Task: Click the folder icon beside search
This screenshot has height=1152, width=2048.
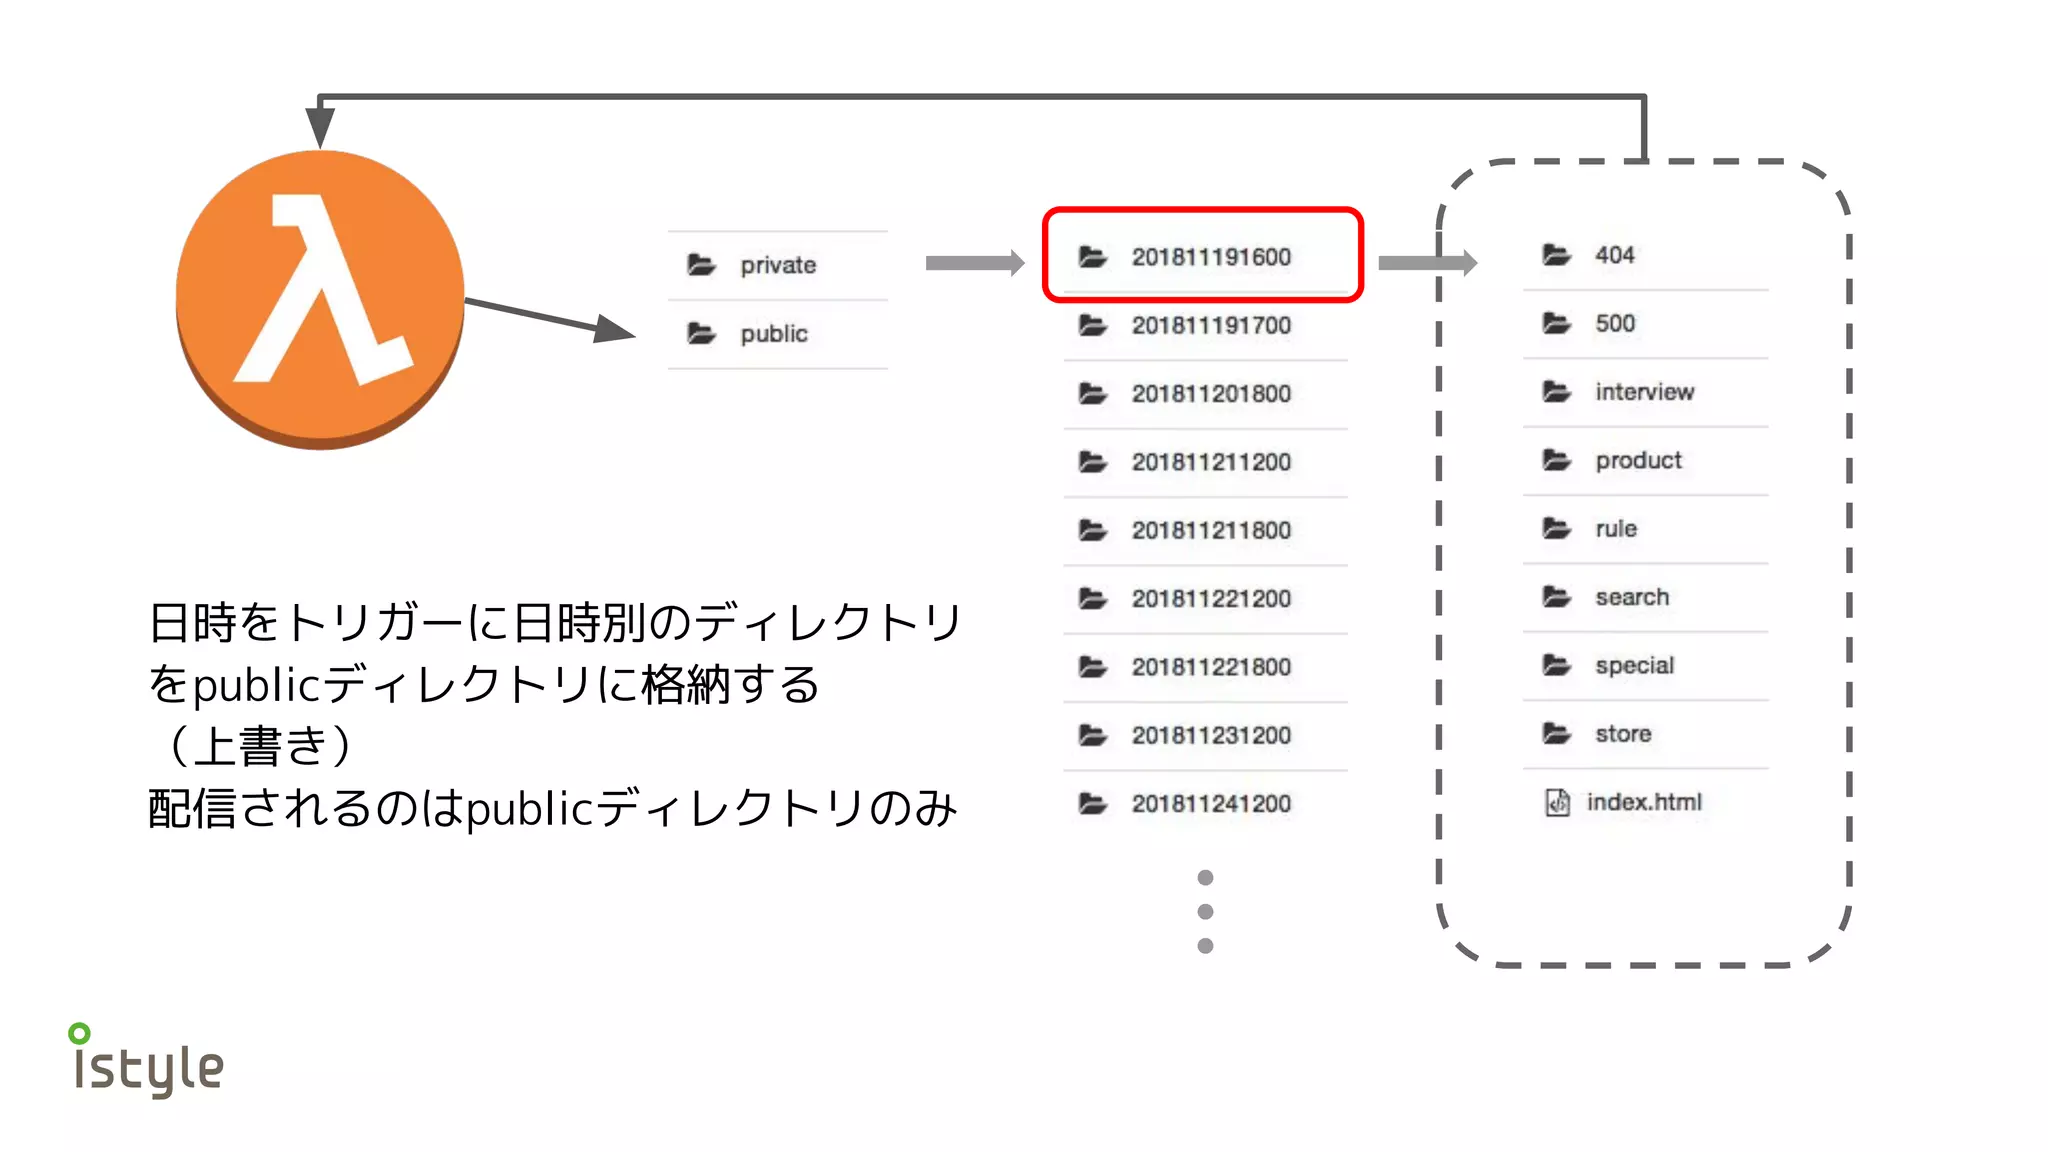Action: (x=1557, y=597)
